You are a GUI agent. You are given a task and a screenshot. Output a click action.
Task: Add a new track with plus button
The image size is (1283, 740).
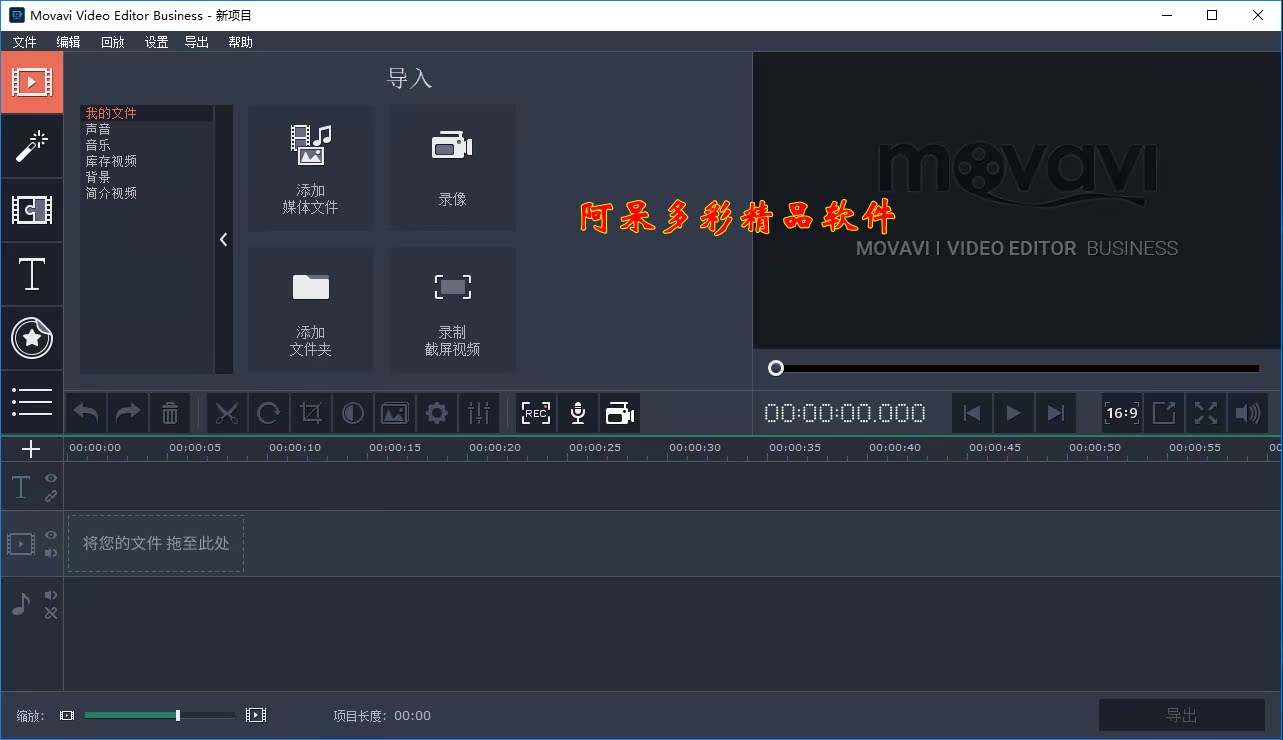pos(31,450)
